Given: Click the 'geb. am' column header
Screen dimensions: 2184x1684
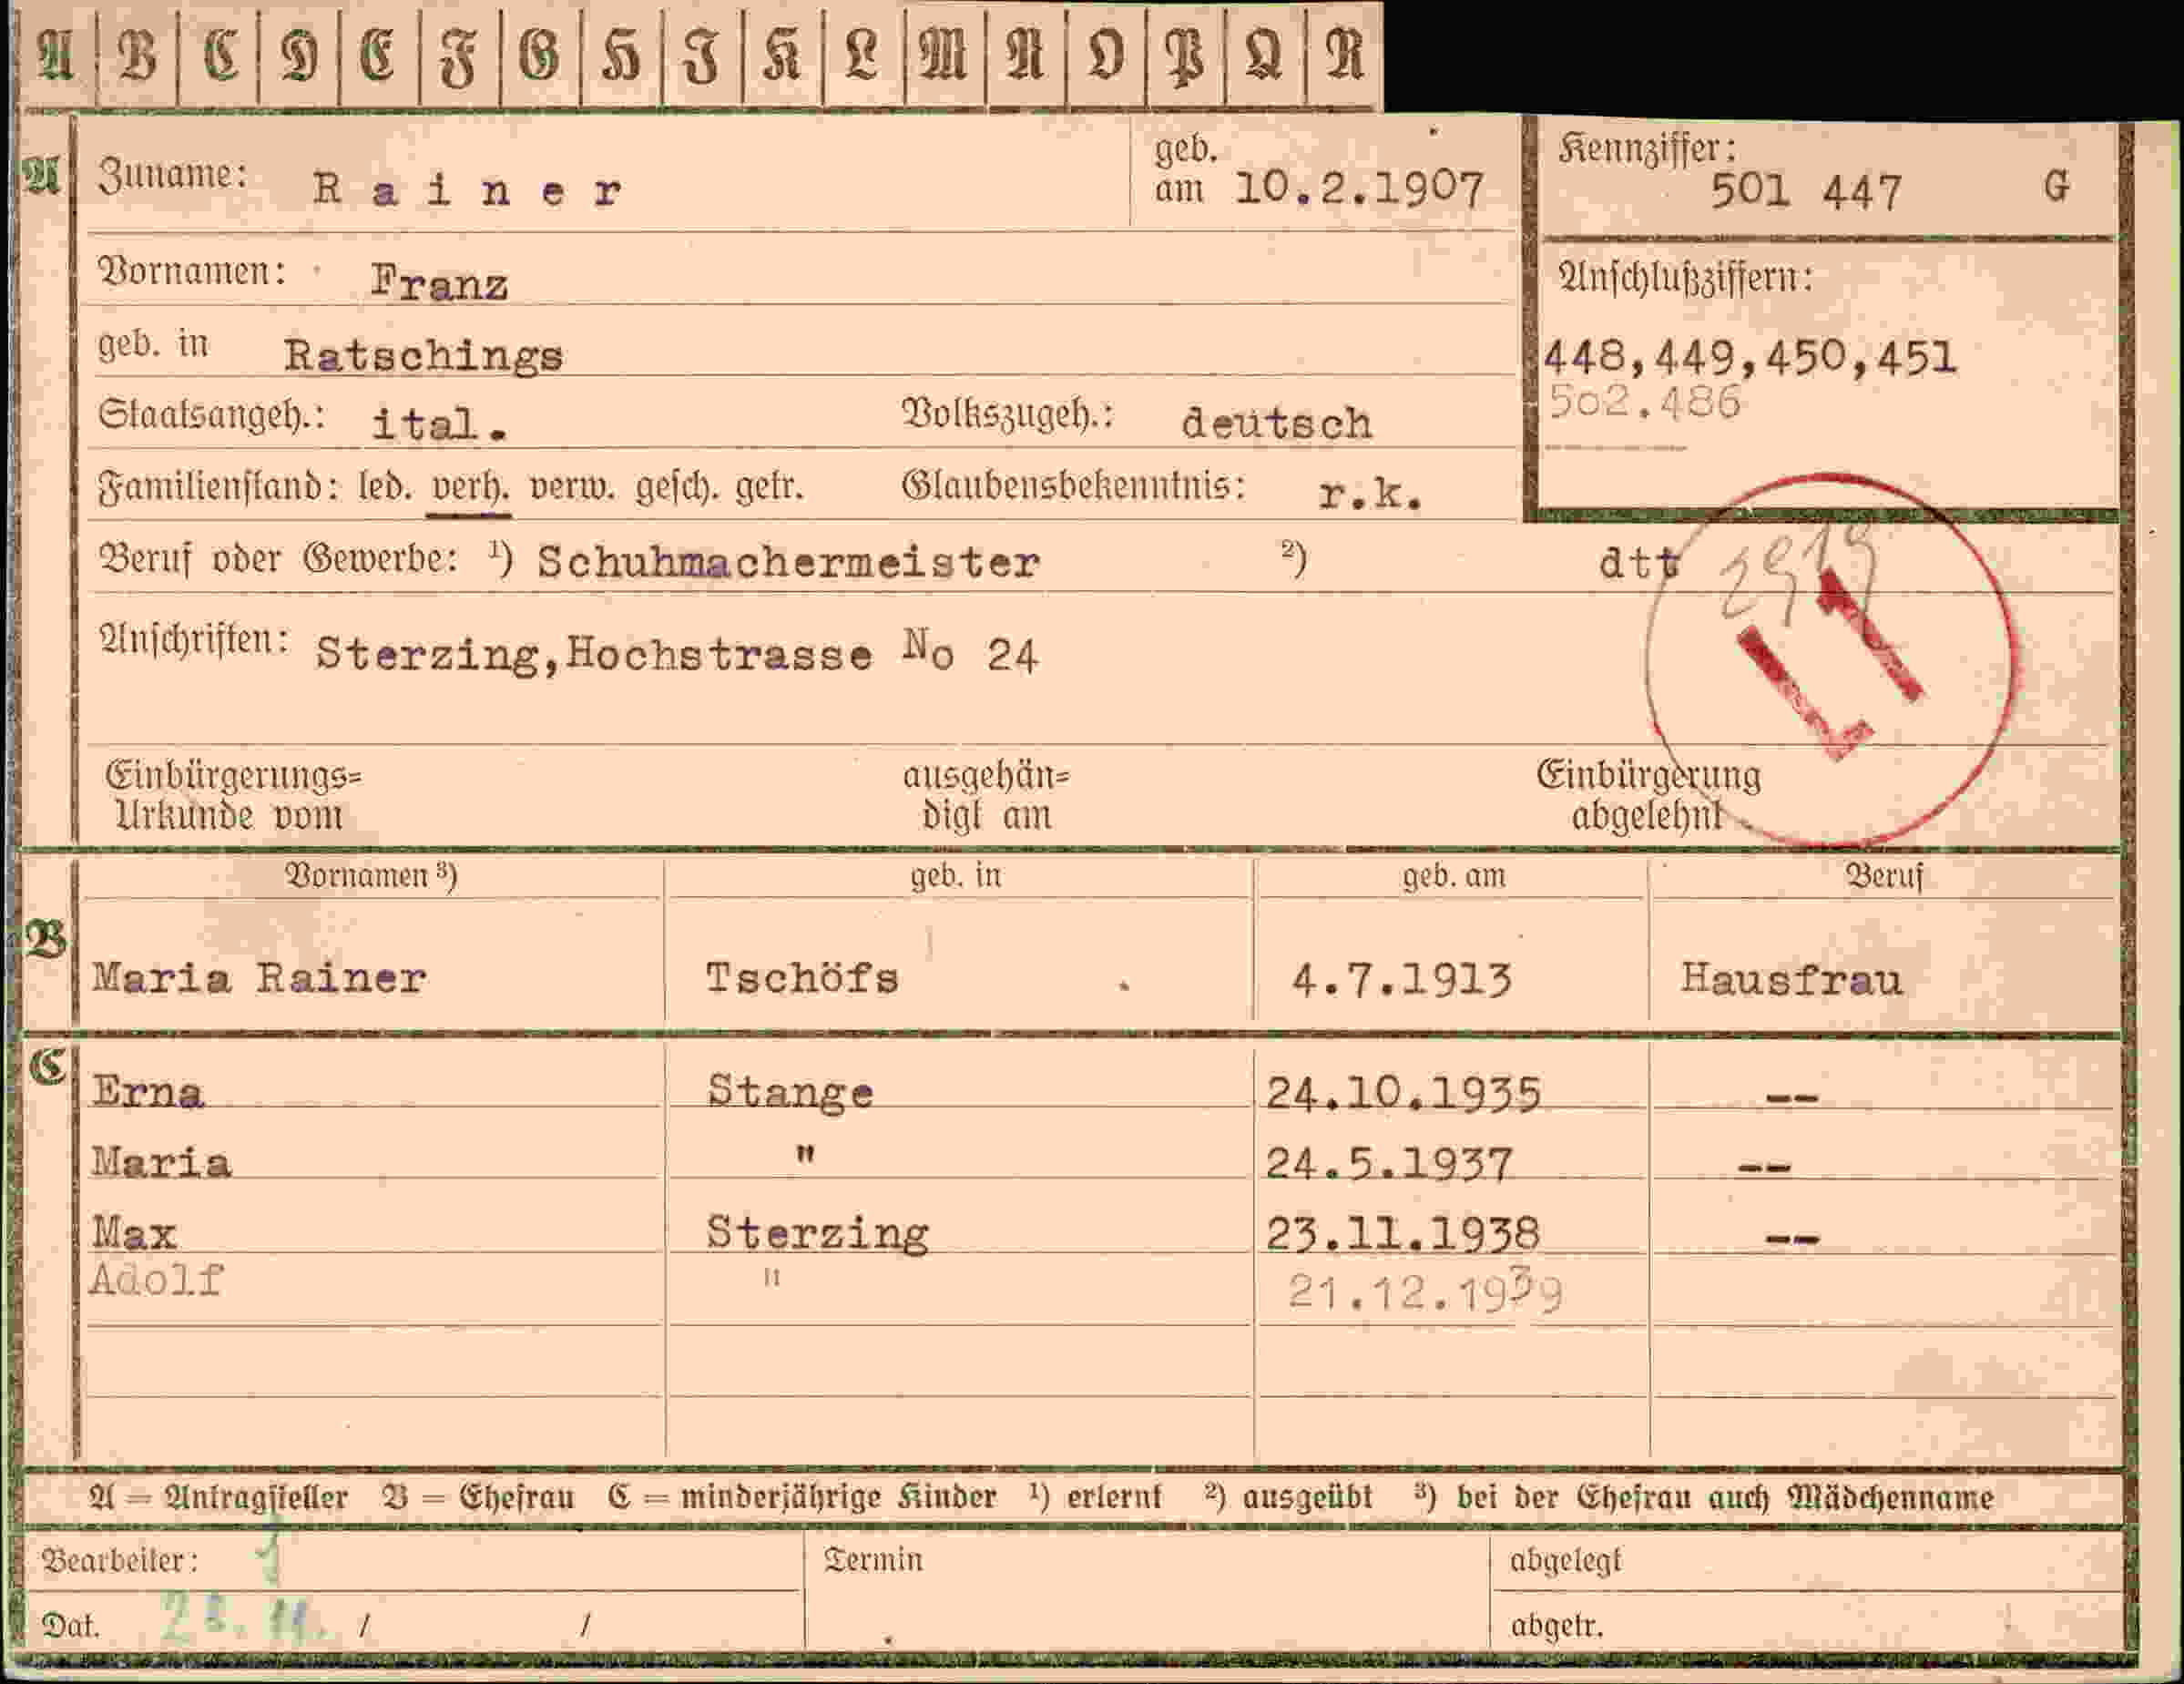Looking at the screenshot, I should point(1453,876).
